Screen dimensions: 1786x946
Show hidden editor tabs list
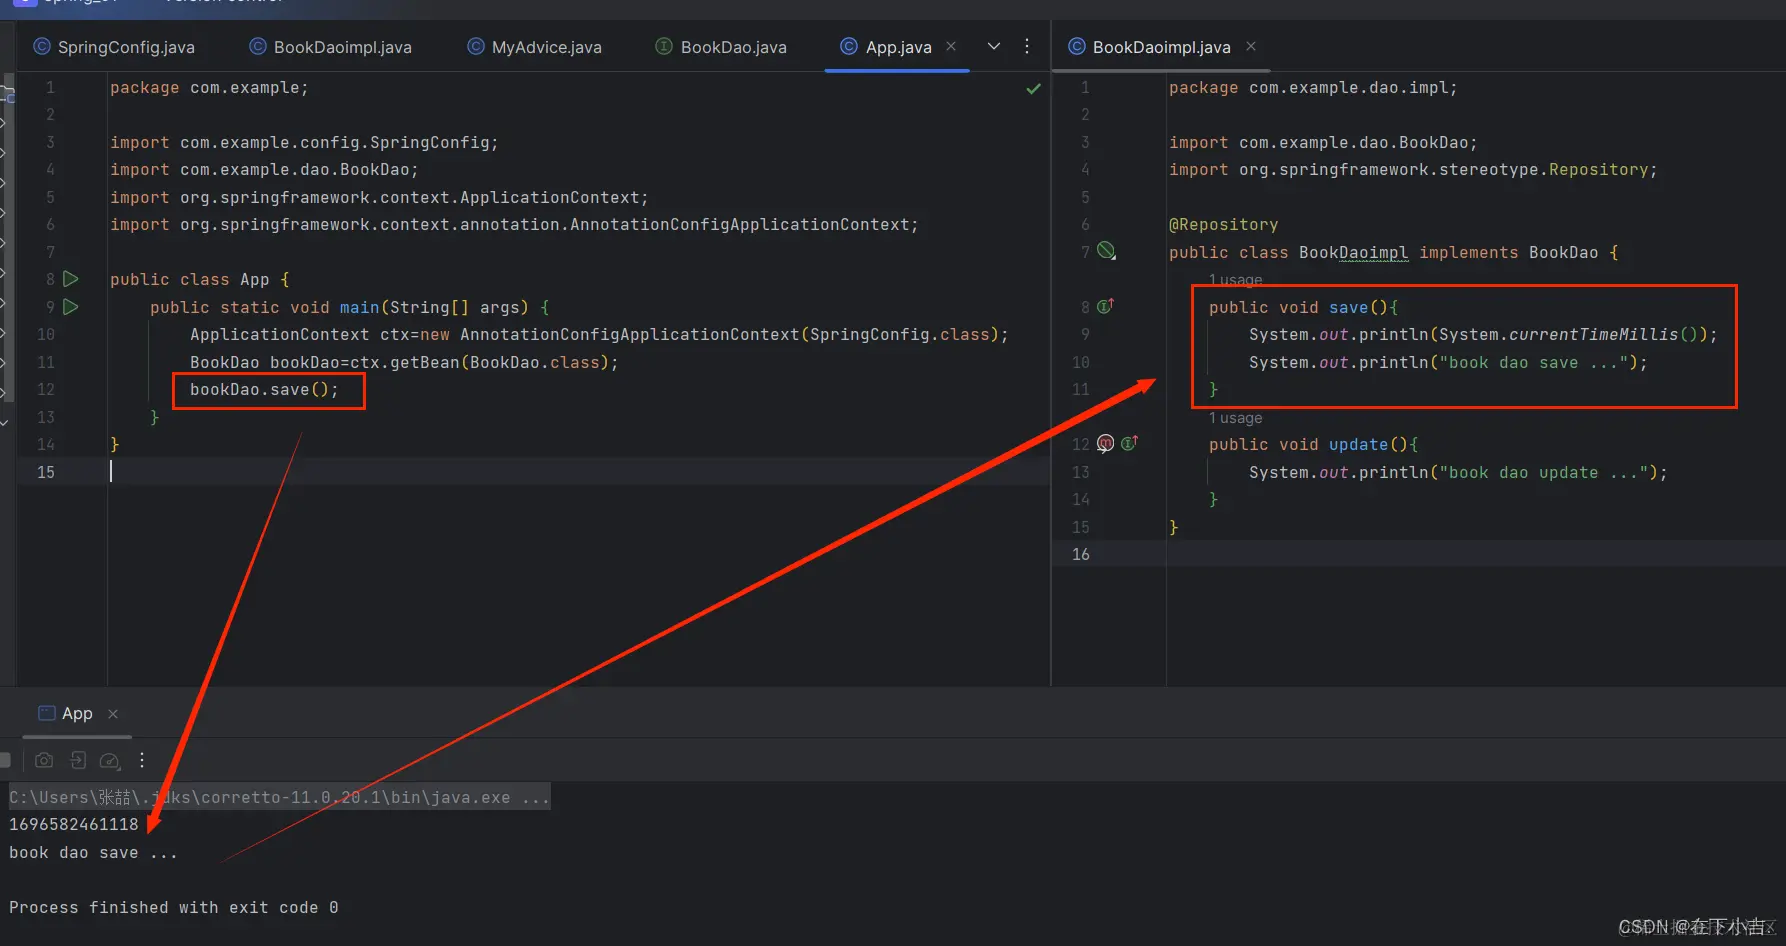(994, 46)
